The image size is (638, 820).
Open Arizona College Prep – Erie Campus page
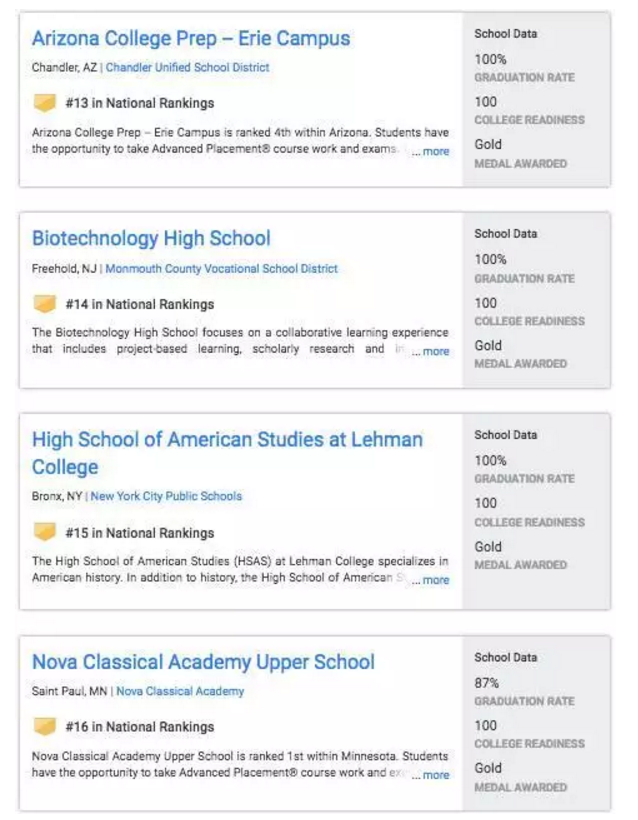[x=191, y=39]
